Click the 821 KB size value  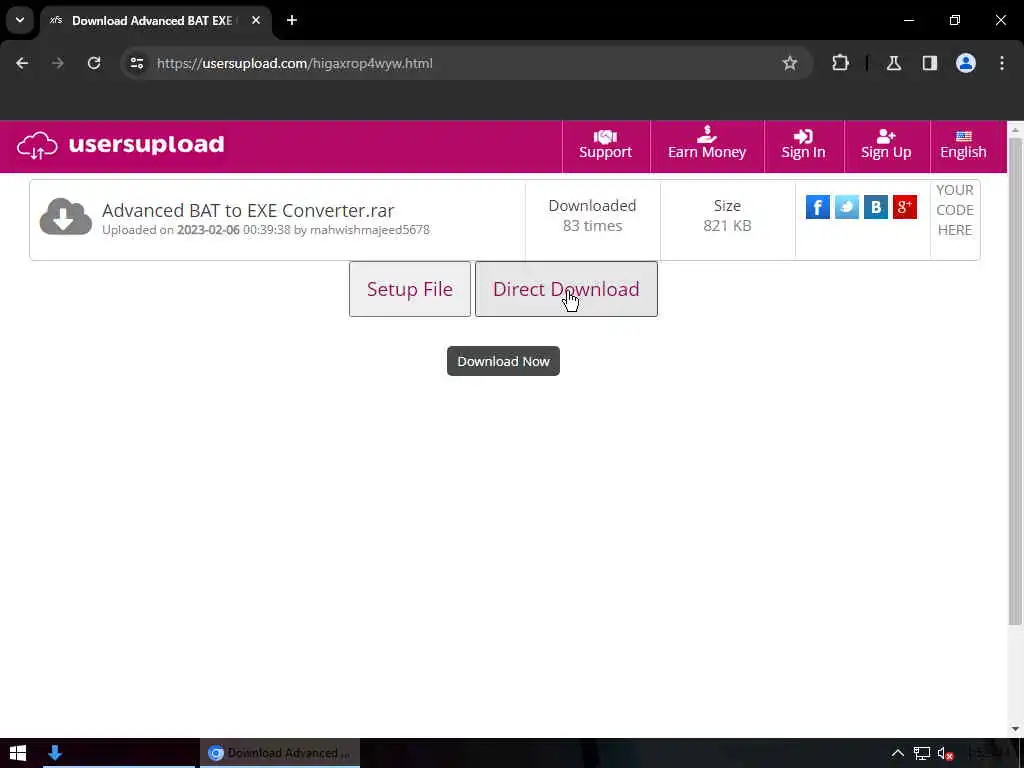(728, 226)
